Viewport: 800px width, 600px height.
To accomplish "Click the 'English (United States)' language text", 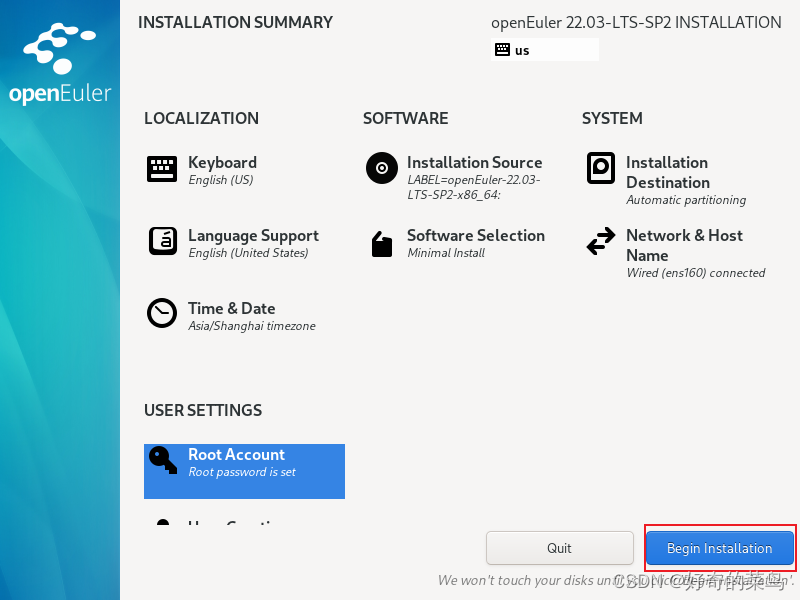I will pyautogui.click(x=248, y=253).
